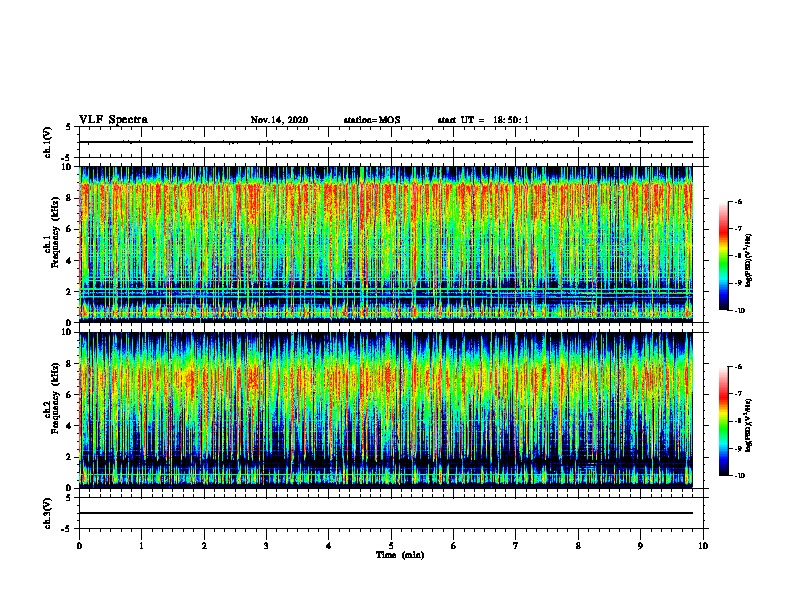Click the ch.2 spectrogram color bar
The width and height of the screenshot is (792, 612).
coord(724,421)
